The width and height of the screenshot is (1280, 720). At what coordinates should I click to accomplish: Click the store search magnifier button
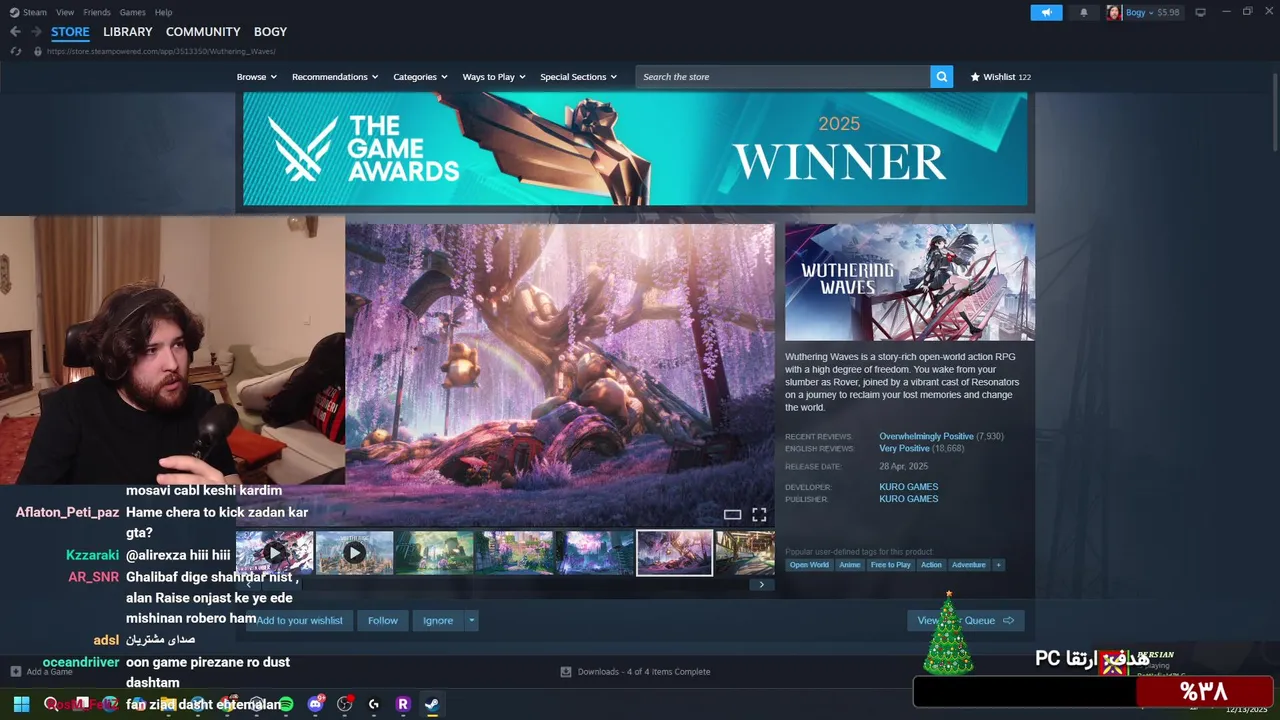click(x=941, y=77)
